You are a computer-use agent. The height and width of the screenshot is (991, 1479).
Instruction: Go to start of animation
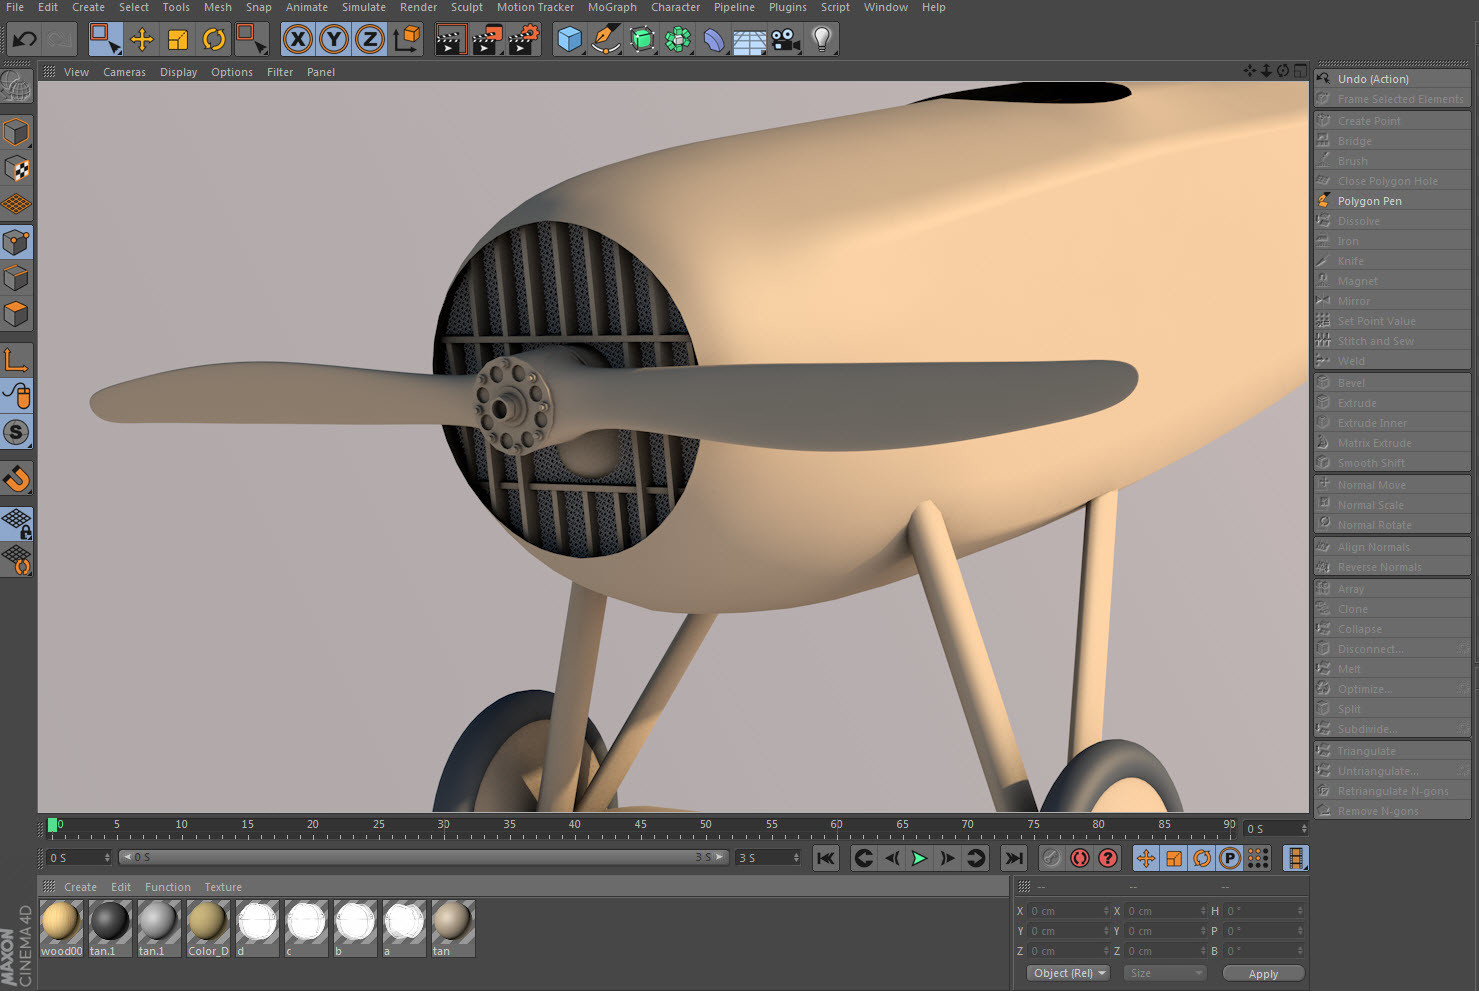[x=826, y=858]
